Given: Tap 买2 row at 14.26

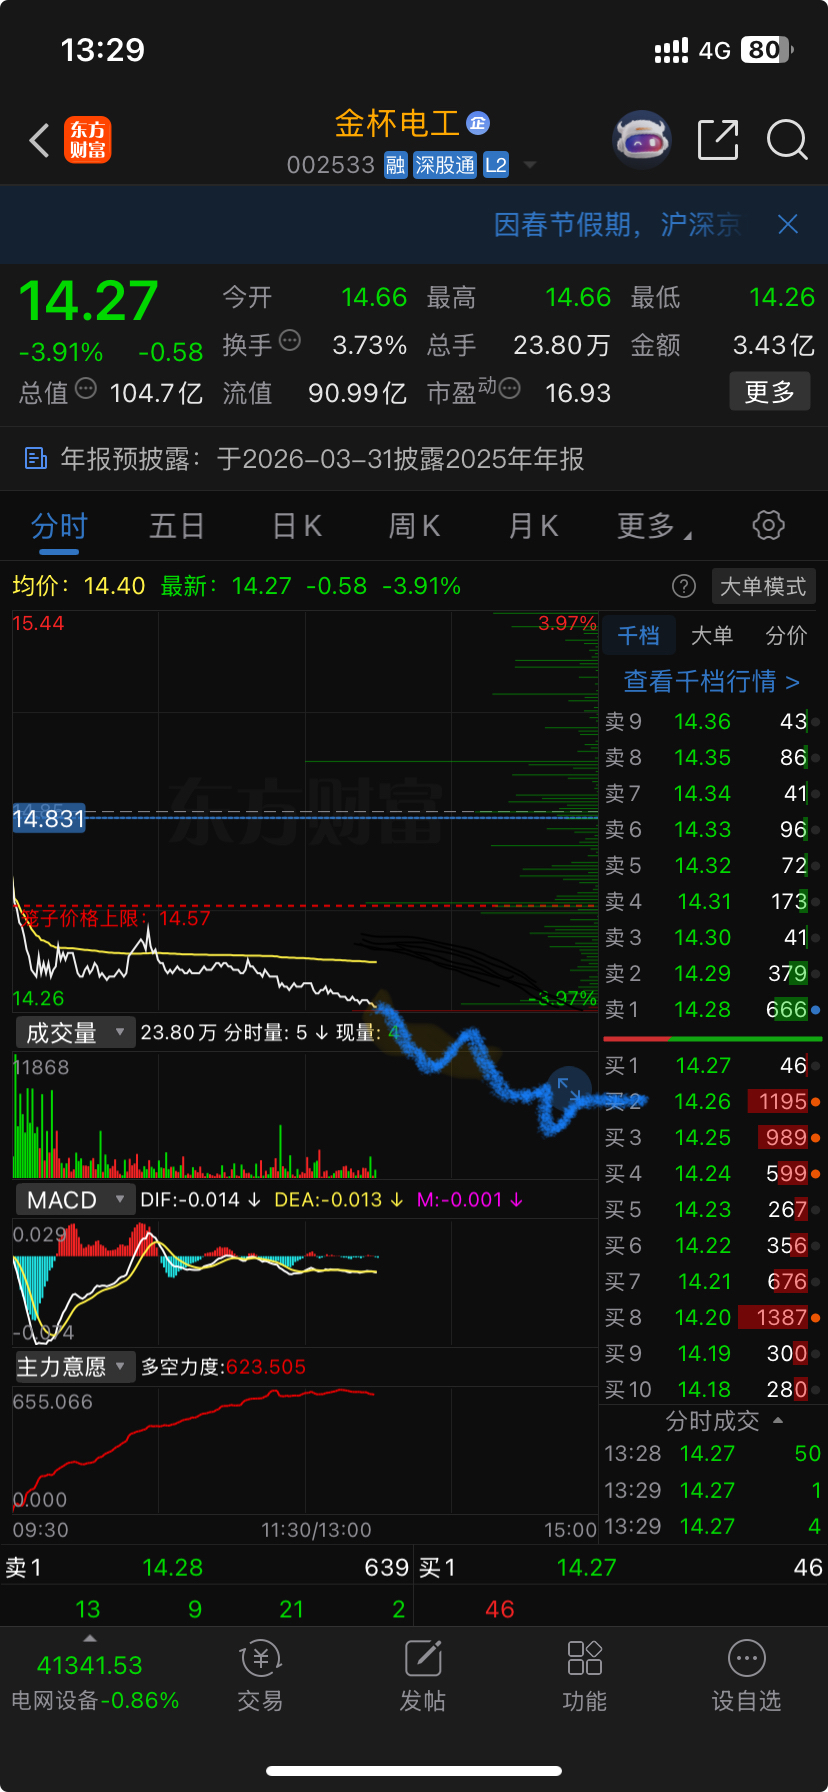Looking at the screenshot, I should tap(712, 1102).
